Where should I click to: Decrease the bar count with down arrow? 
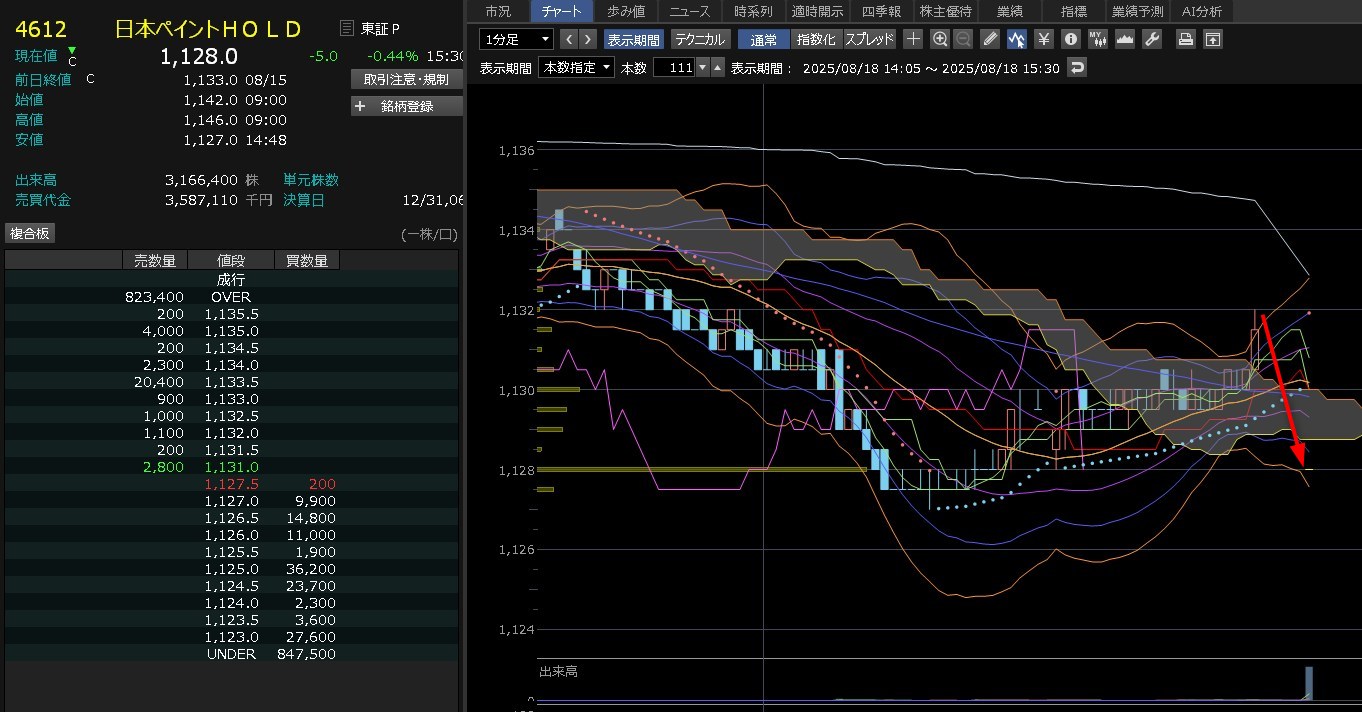[x=703, y=68]
